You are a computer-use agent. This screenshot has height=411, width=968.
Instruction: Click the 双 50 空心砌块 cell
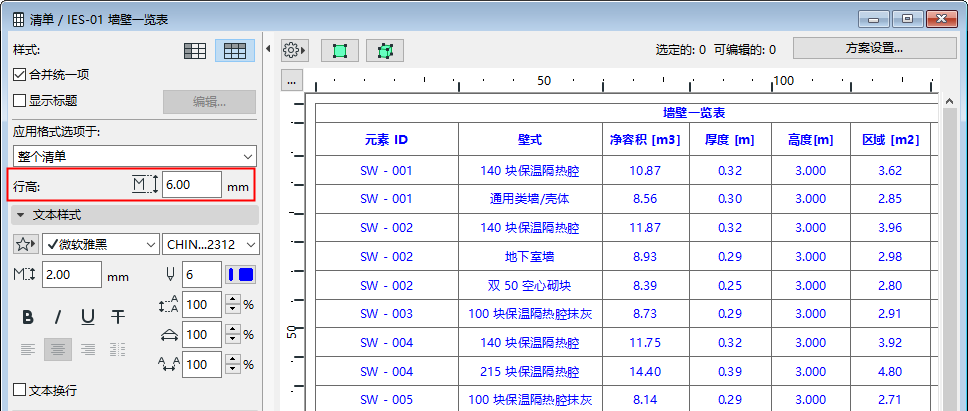(x=530, y=286)
